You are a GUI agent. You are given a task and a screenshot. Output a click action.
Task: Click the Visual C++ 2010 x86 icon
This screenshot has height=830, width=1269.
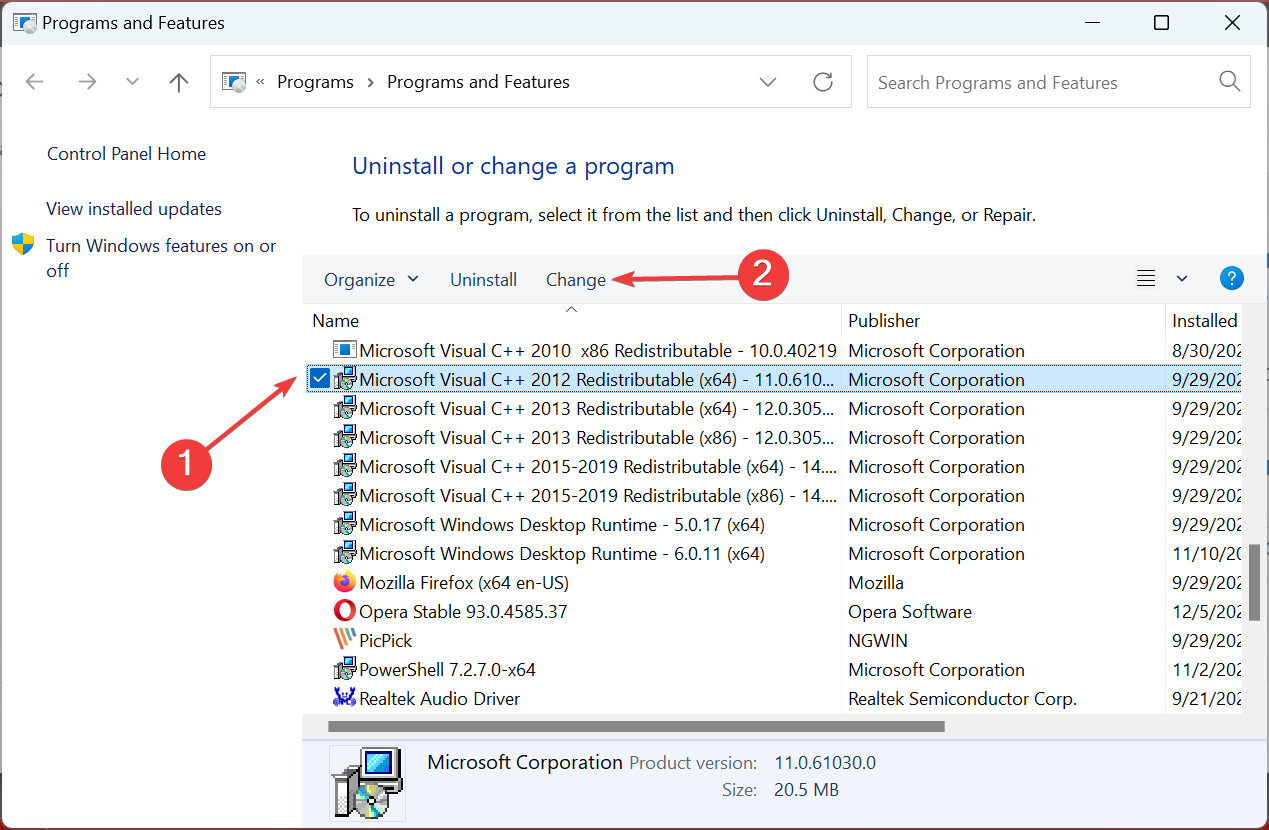point(344,350)
